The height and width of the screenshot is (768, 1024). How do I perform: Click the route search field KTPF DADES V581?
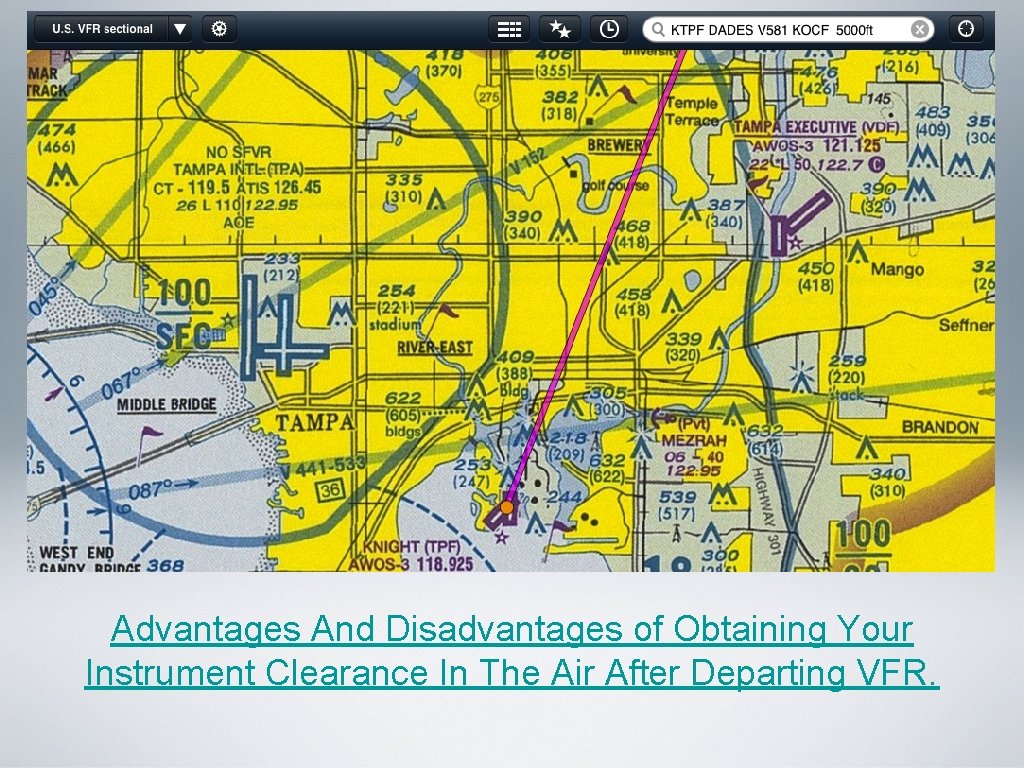click(787, 29)
